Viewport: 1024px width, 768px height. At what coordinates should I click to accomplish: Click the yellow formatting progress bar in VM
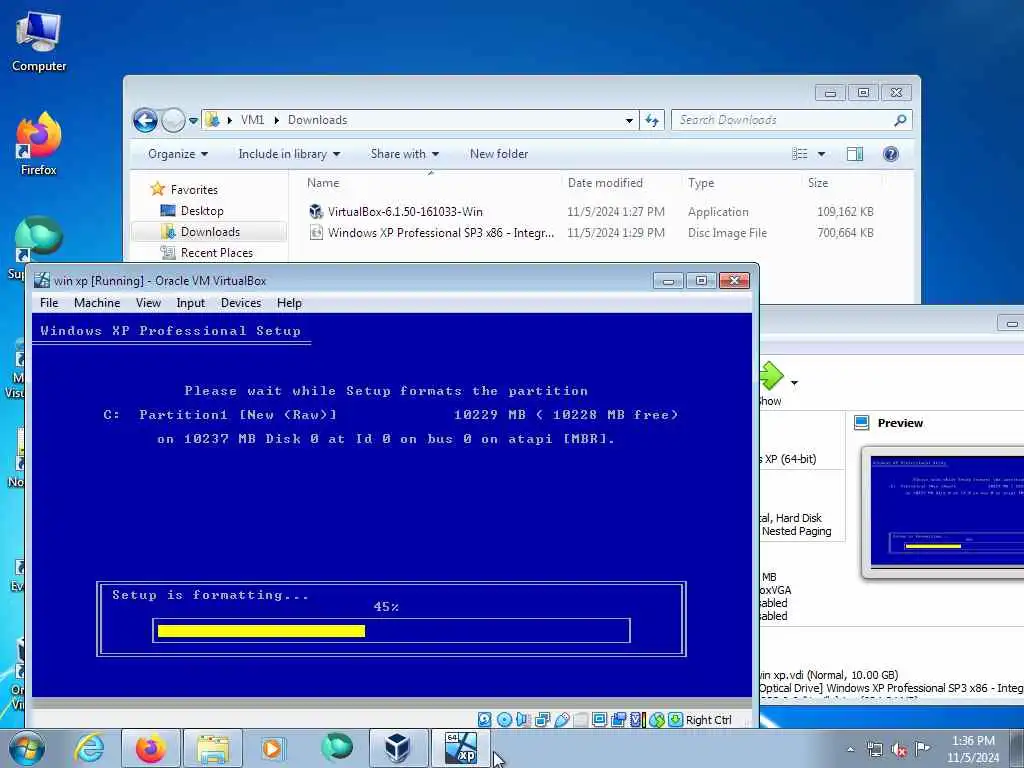pos(261,631)
